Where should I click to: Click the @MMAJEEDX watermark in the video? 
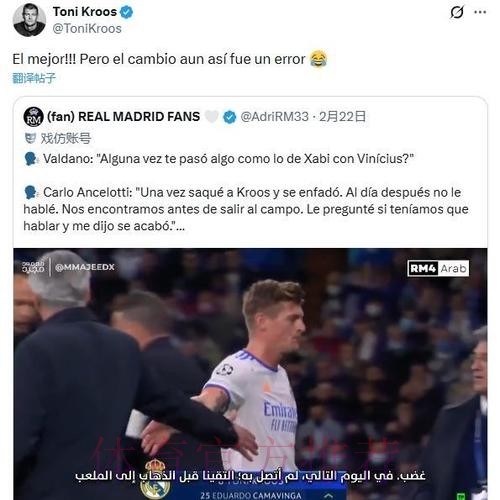(x=85, y=267)
